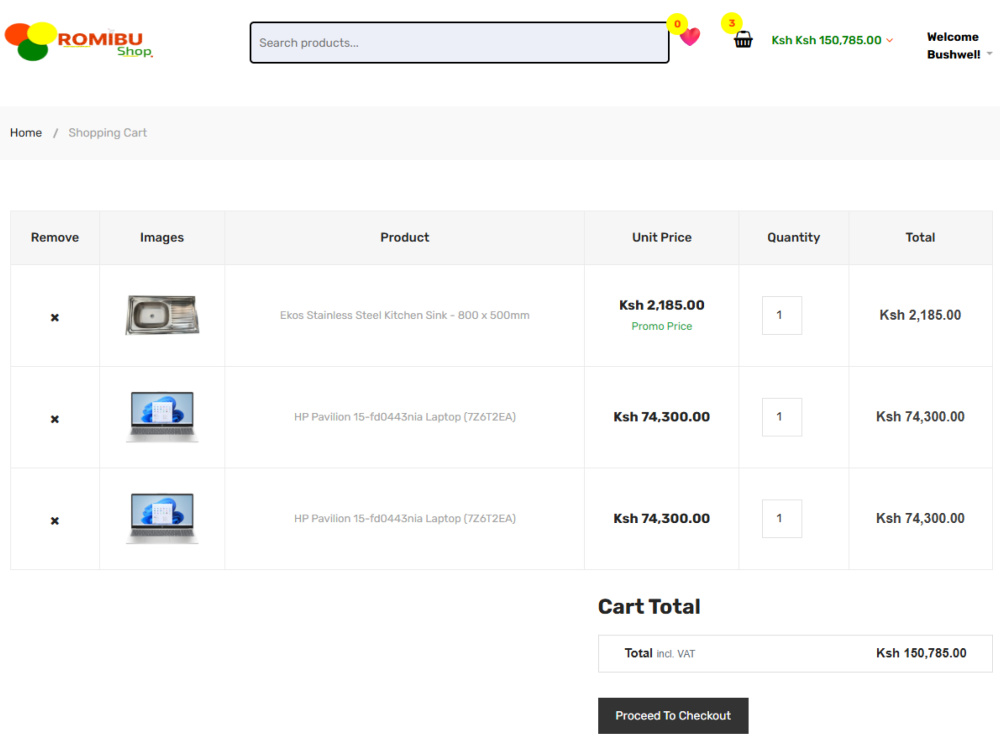The height and width of the screenshot is (750, 1000).
Task: Expand the Ksh 150,785.00 cart dropdown
Action: point(832,40)
